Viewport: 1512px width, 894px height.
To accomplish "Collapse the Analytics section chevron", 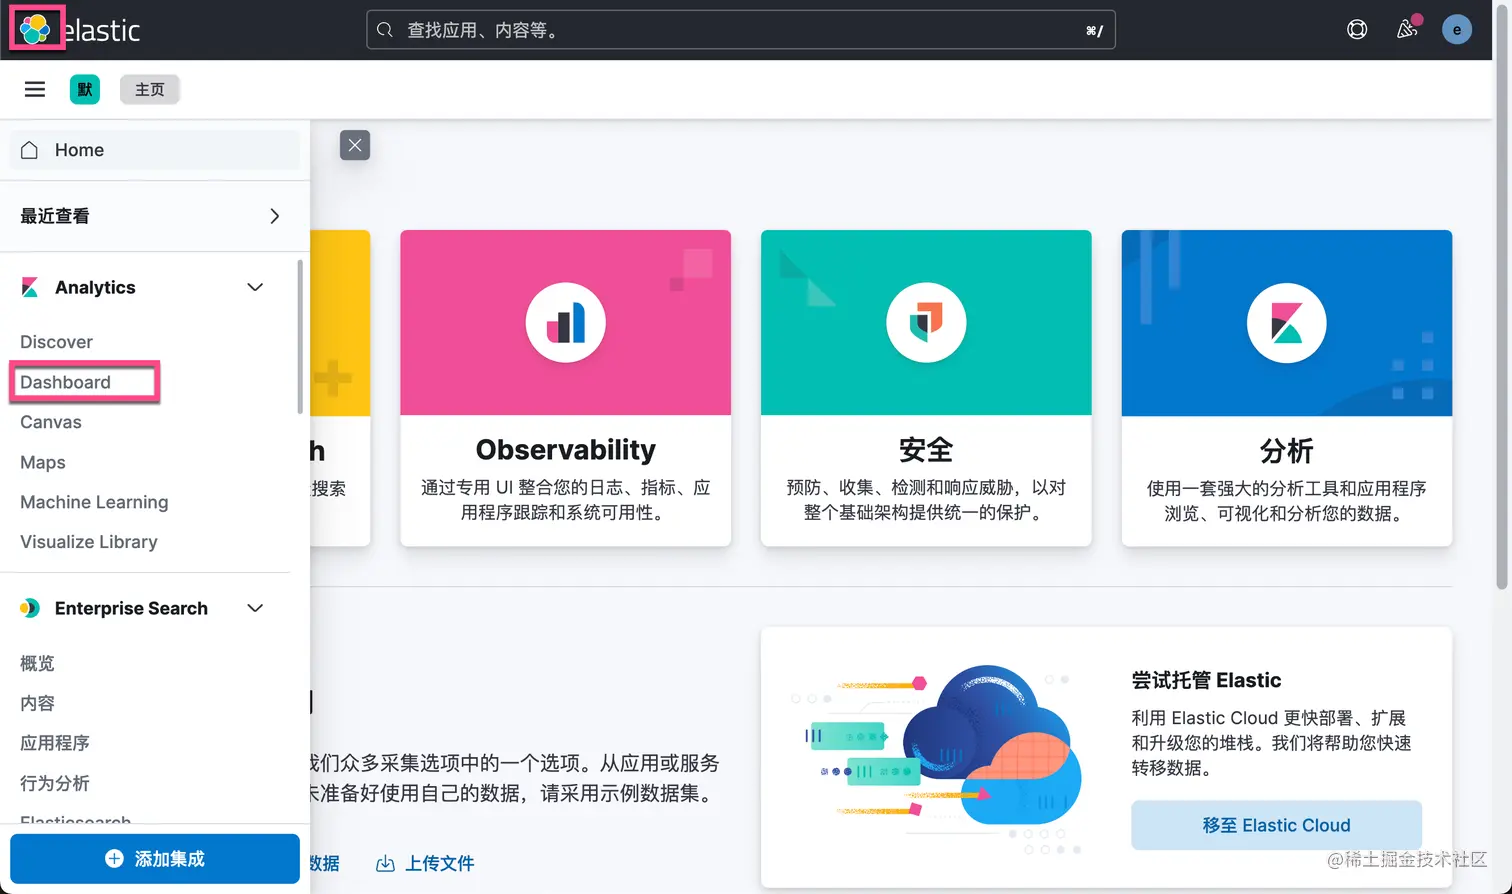I will click(x=255, y=287).
